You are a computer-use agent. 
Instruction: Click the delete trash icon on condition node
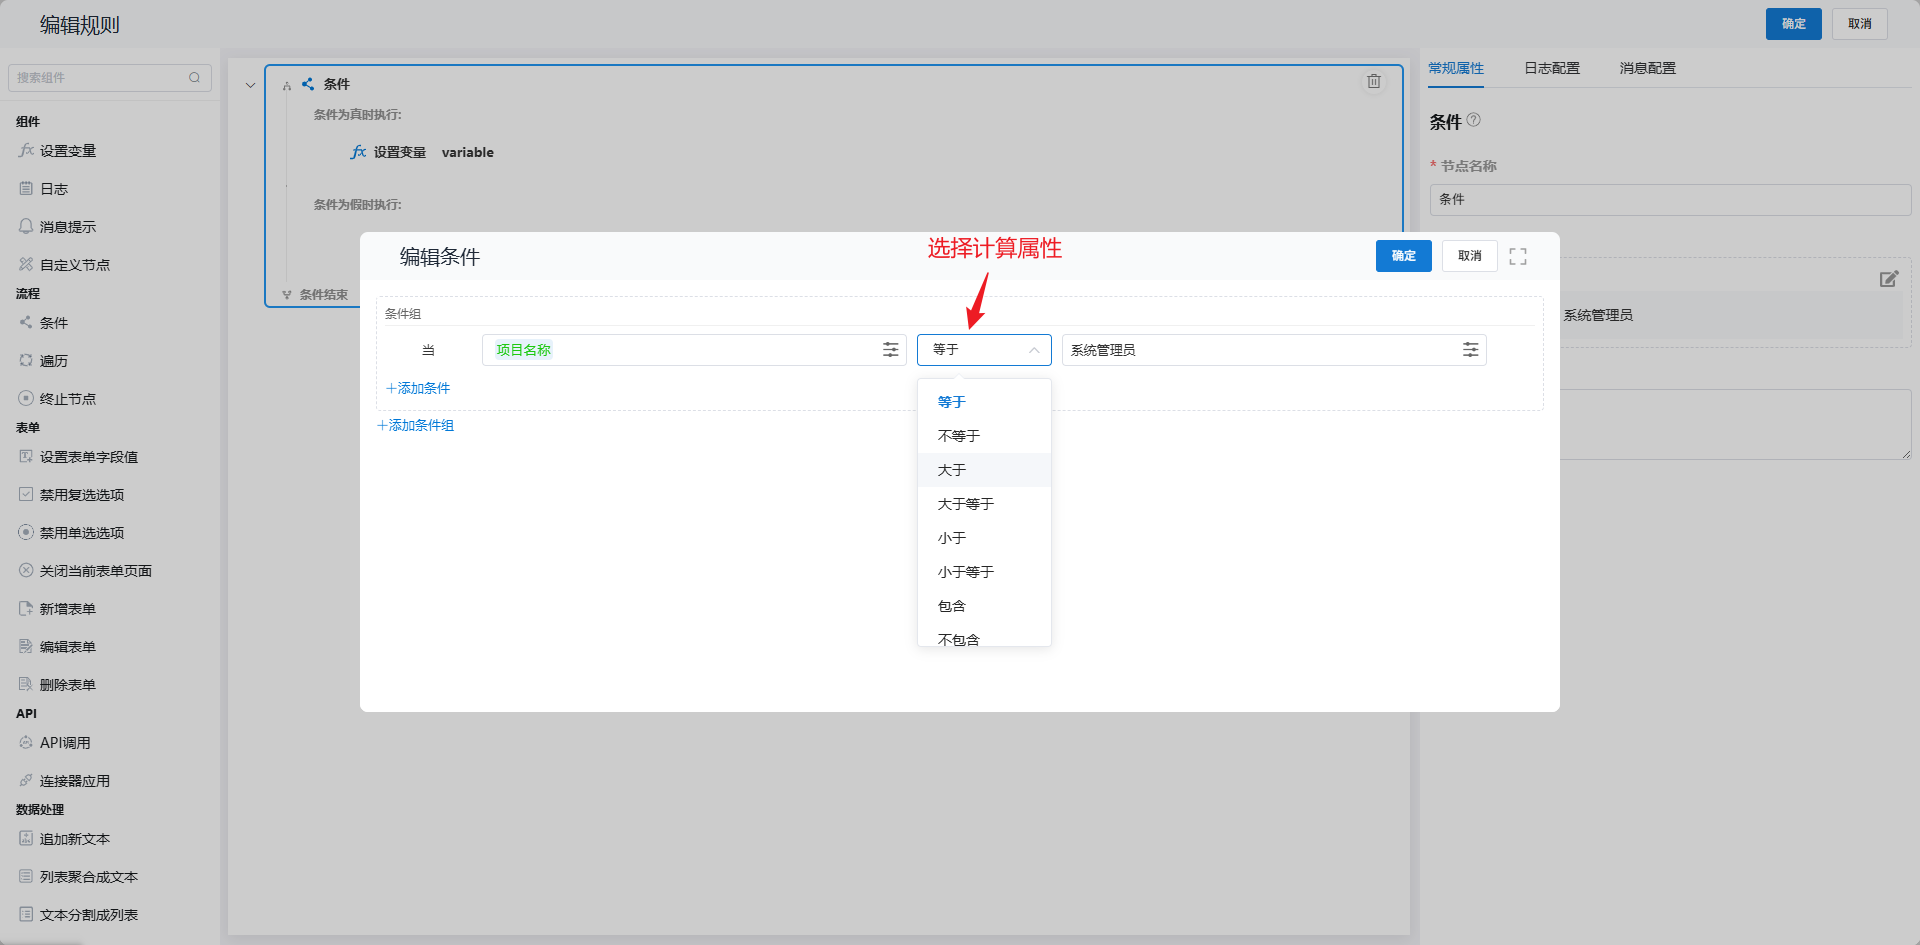(1374, 82)
